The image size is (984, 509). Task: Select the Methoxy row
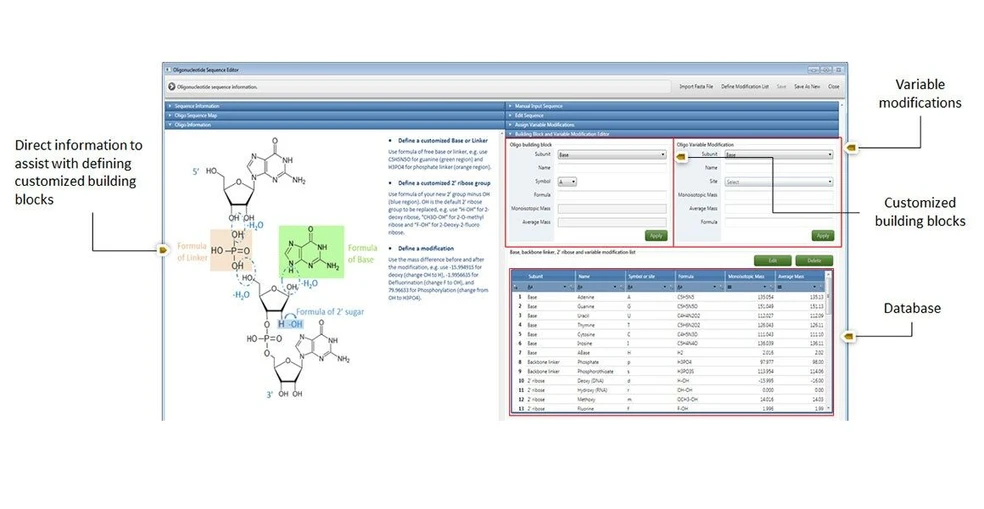pyautogui.click(x=668, y=399)
